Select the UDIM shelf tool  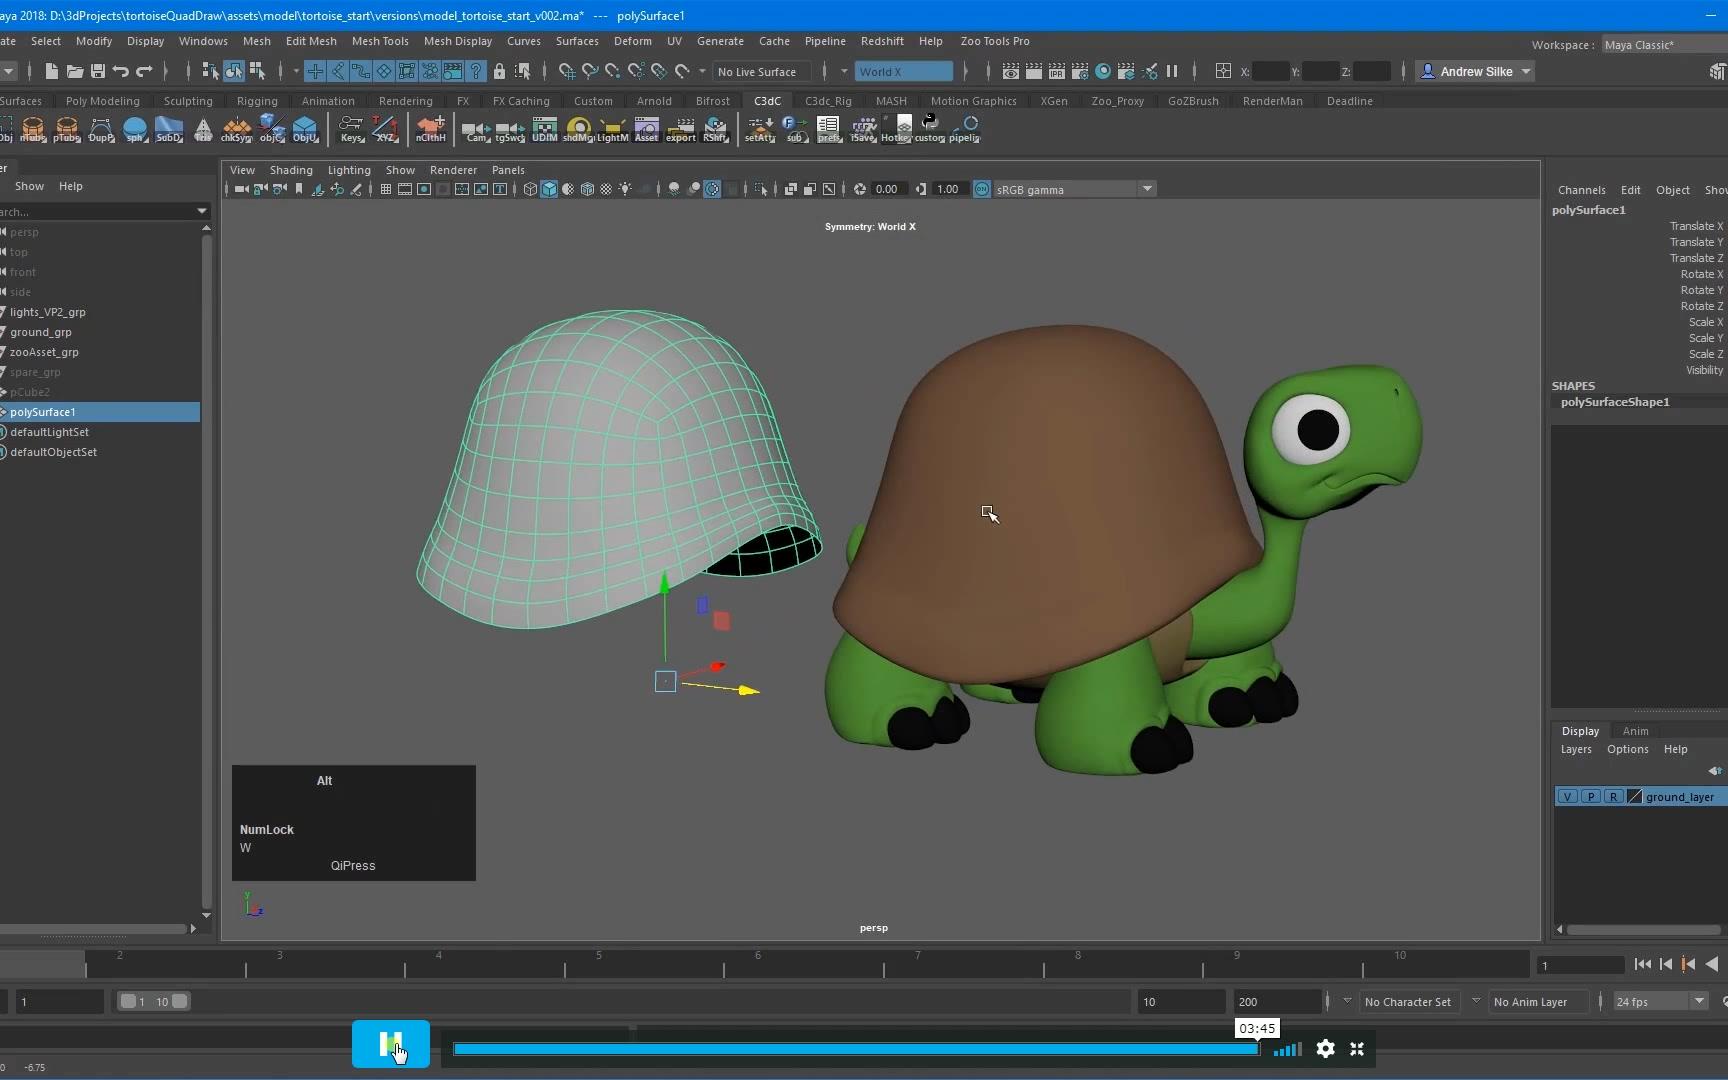point(545,128)
